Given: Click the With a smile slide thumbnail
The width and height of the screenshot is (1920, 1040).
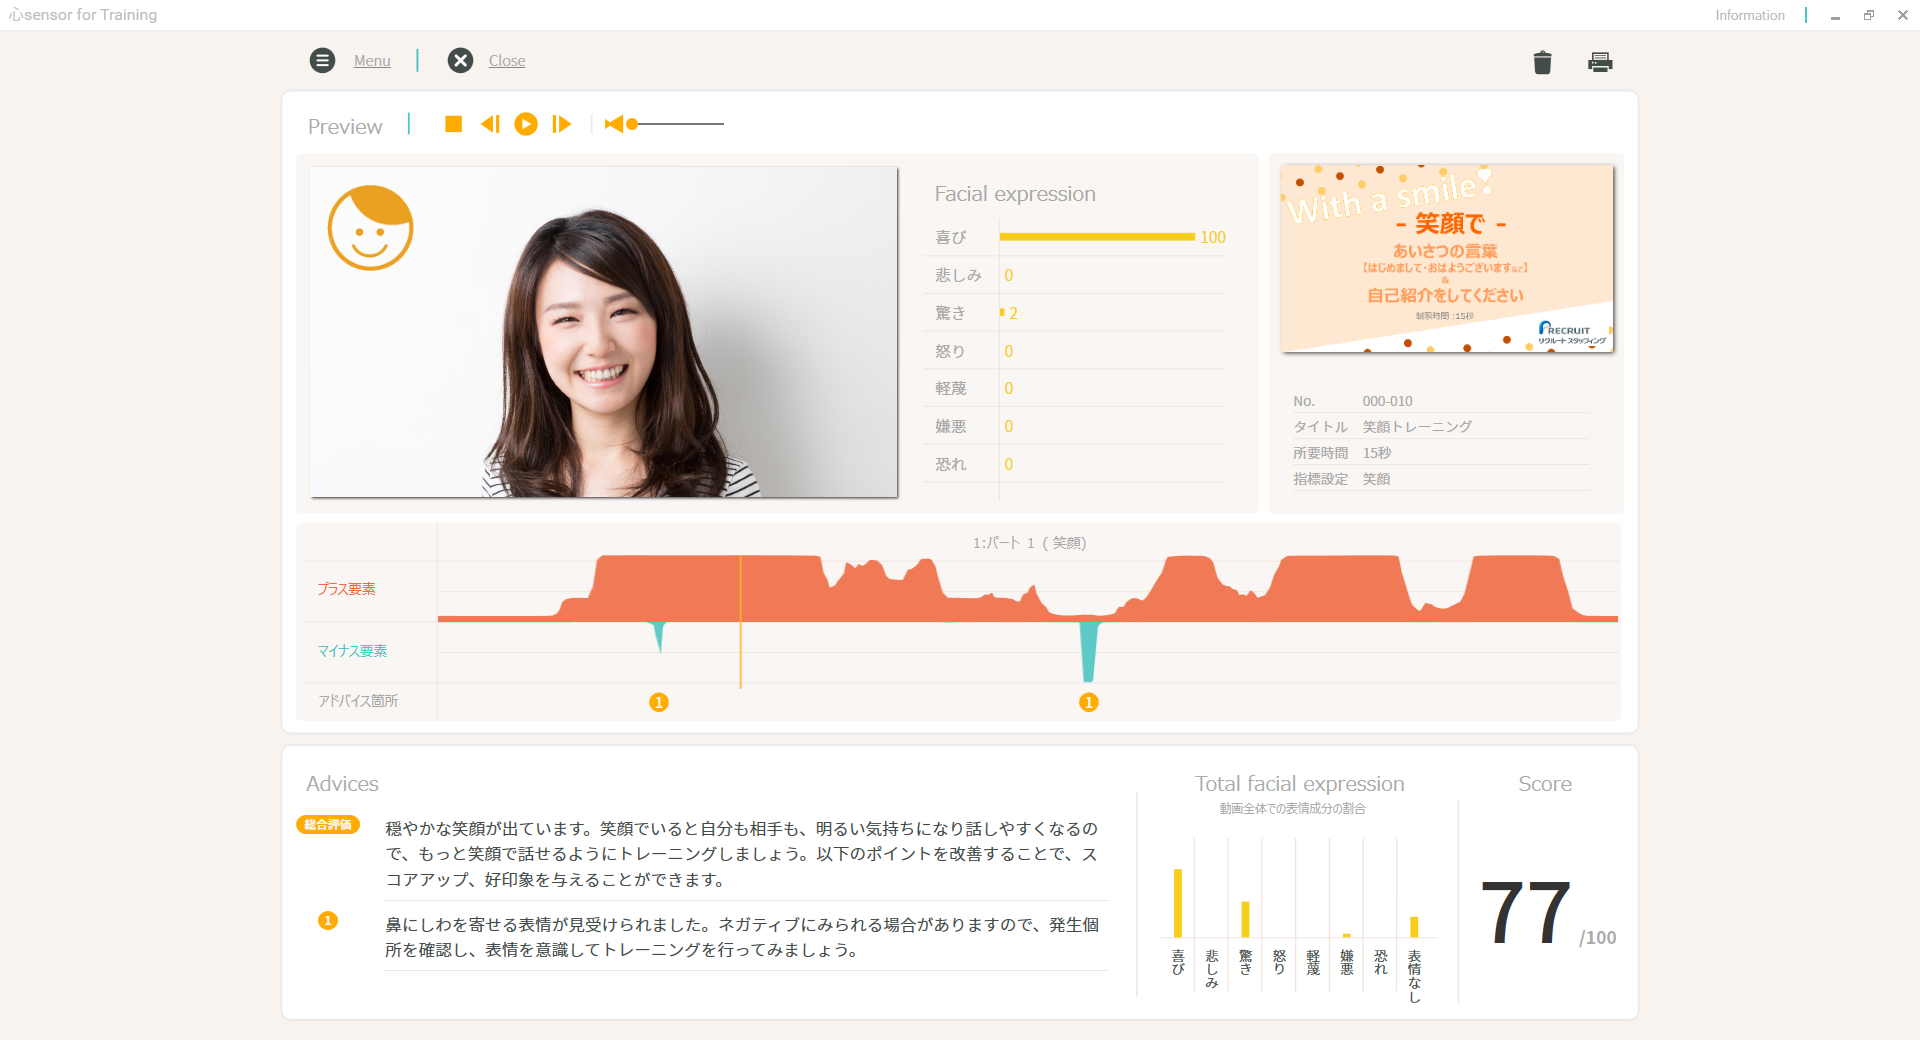Looking at the screenshot, I should [x=1446, y=258].
